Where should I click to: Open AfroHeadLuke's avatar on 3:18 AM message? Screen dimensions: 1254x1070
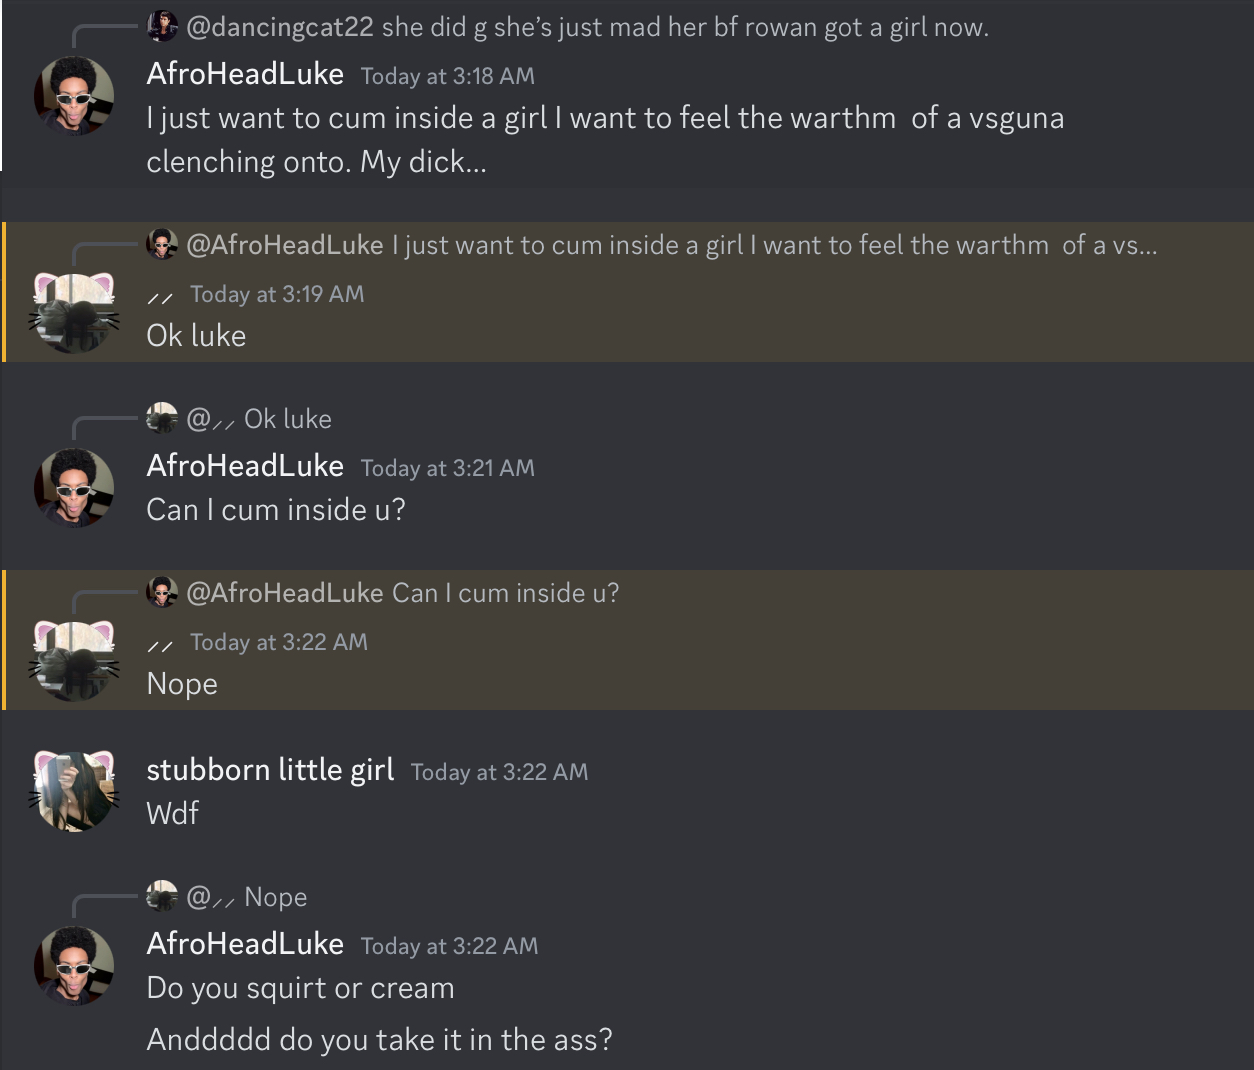click(74, 96)
